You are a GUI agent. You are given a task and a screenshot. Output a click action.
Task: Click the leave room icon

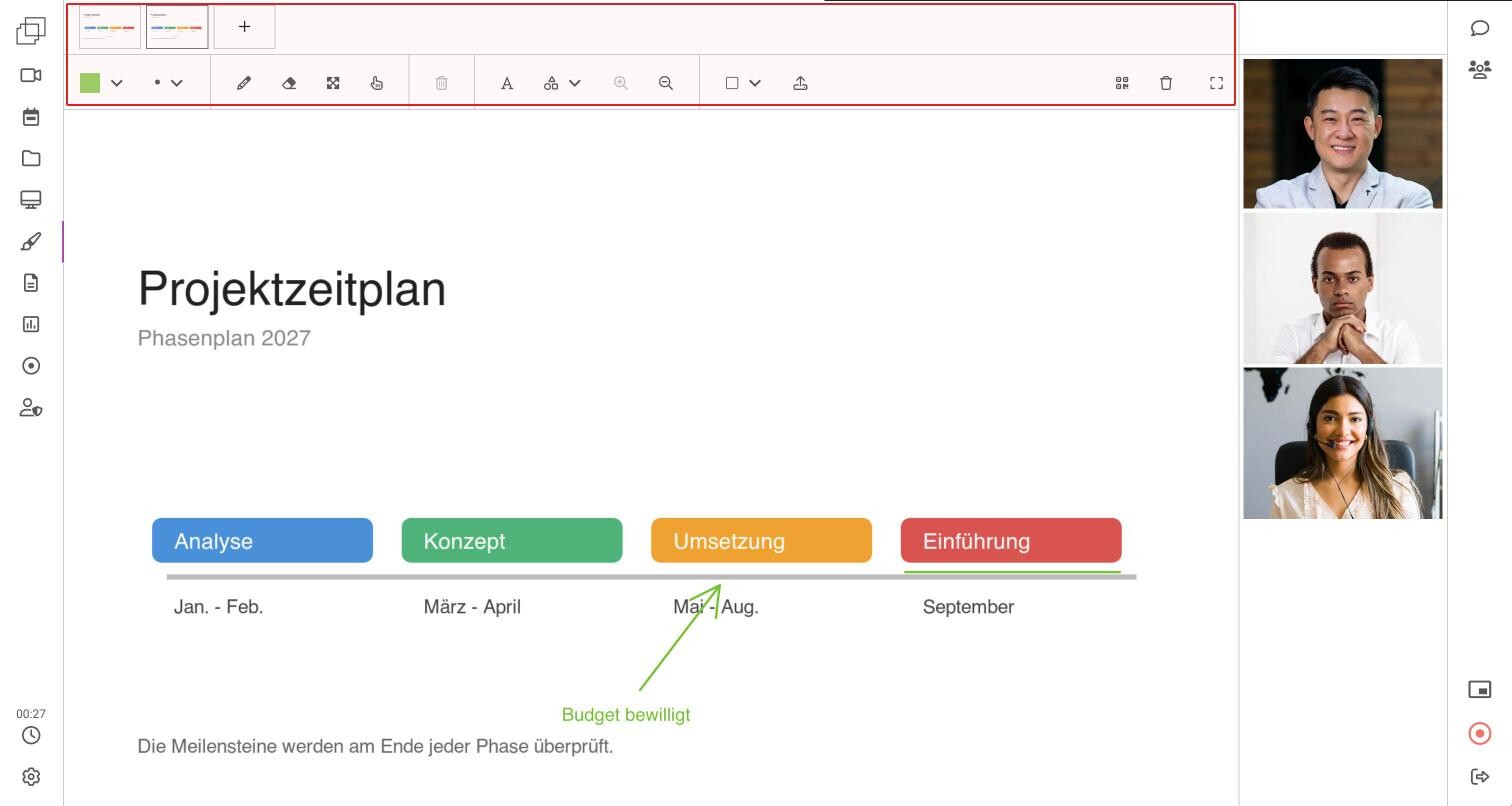1480,776
